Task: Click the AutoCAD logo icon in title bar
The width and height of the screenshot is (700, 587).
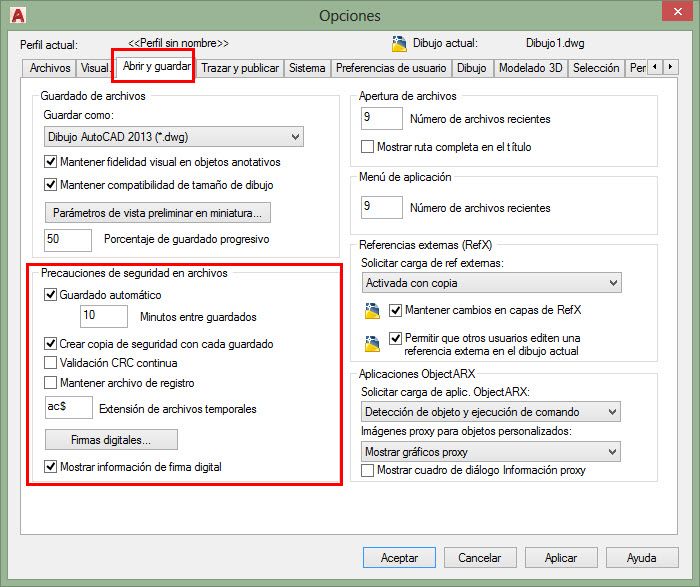Action: 18,15
